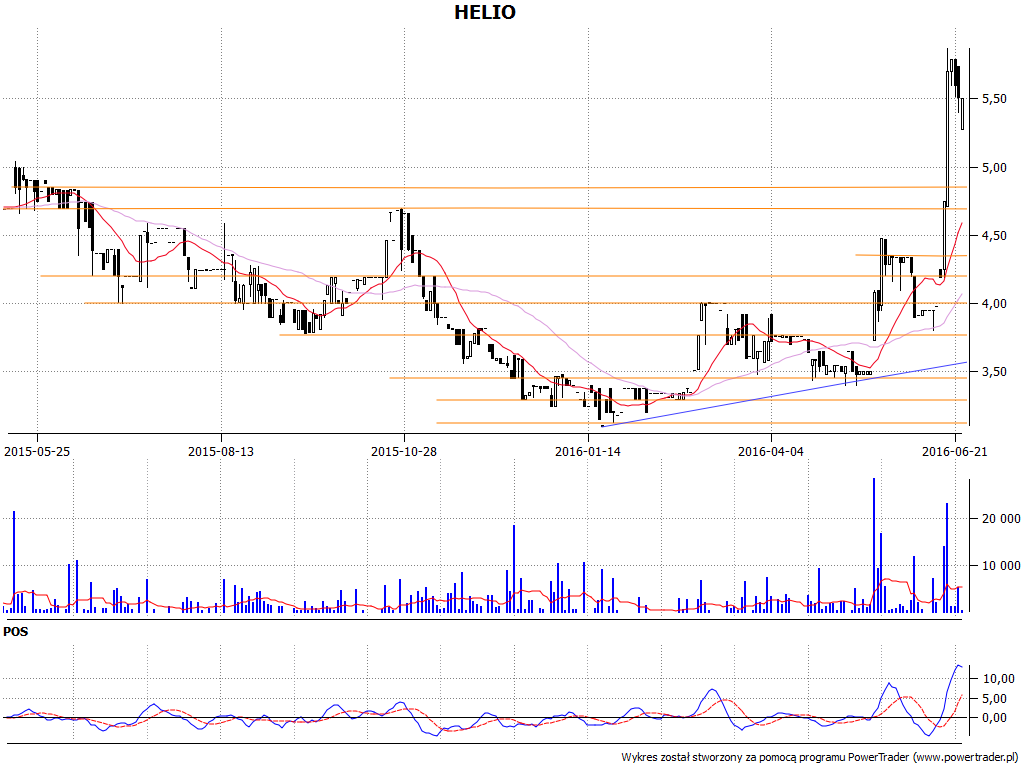Click the 5,00 price axis label

tap(994, 168)
